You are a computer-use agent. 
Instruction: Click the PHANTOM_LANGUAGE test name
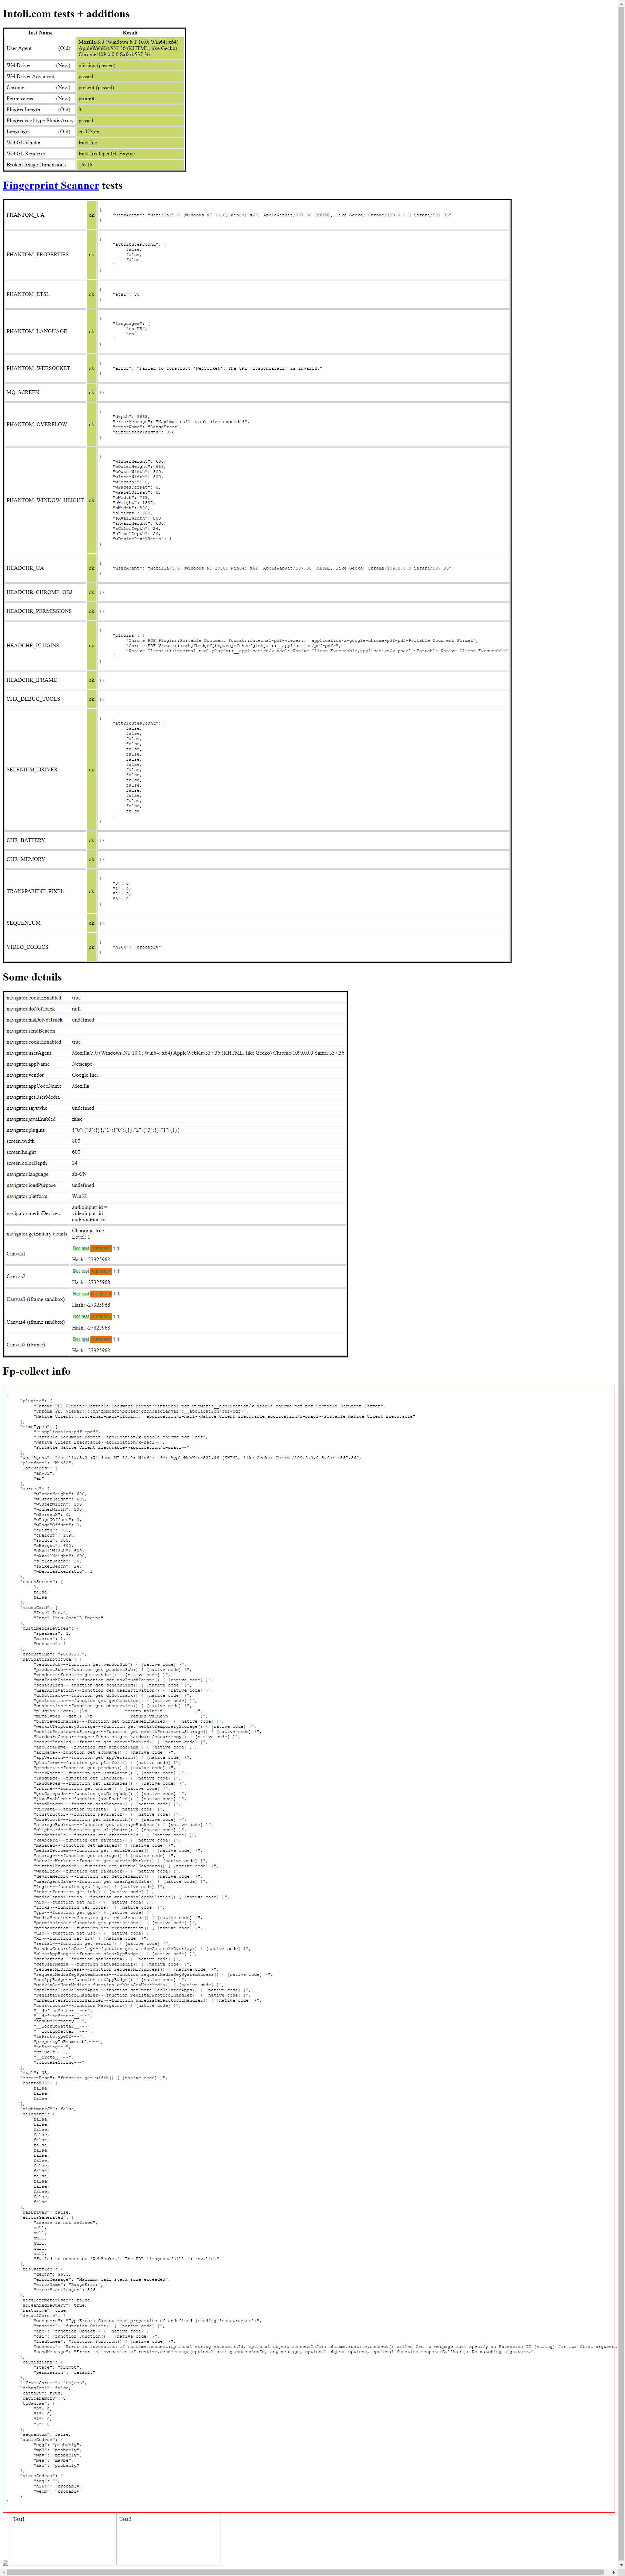point(37,331)
